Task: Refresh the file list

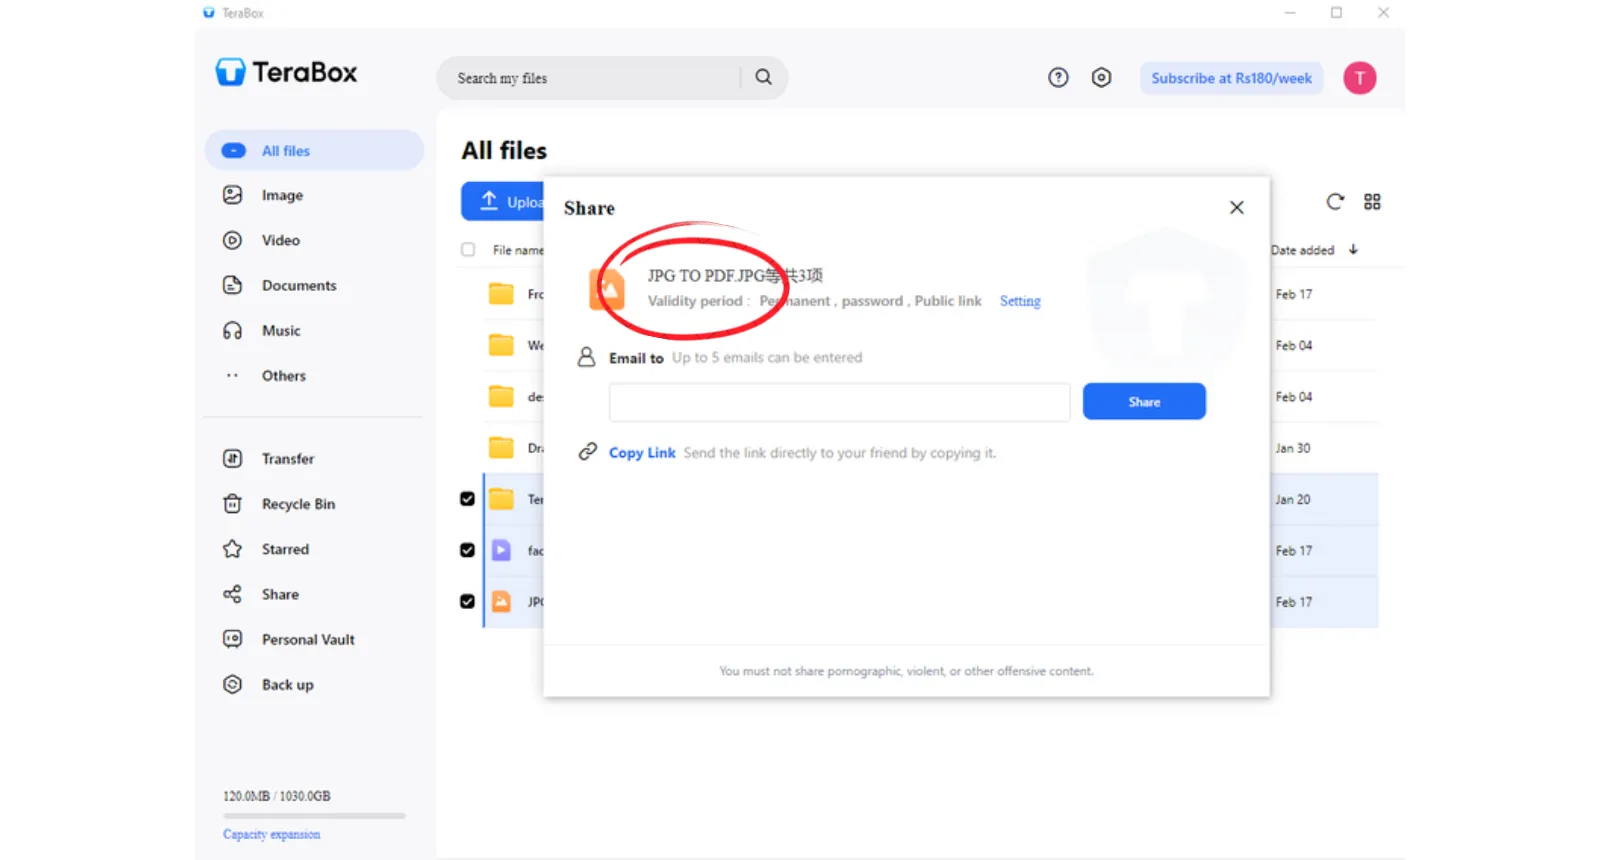Action: (1335, 202)
